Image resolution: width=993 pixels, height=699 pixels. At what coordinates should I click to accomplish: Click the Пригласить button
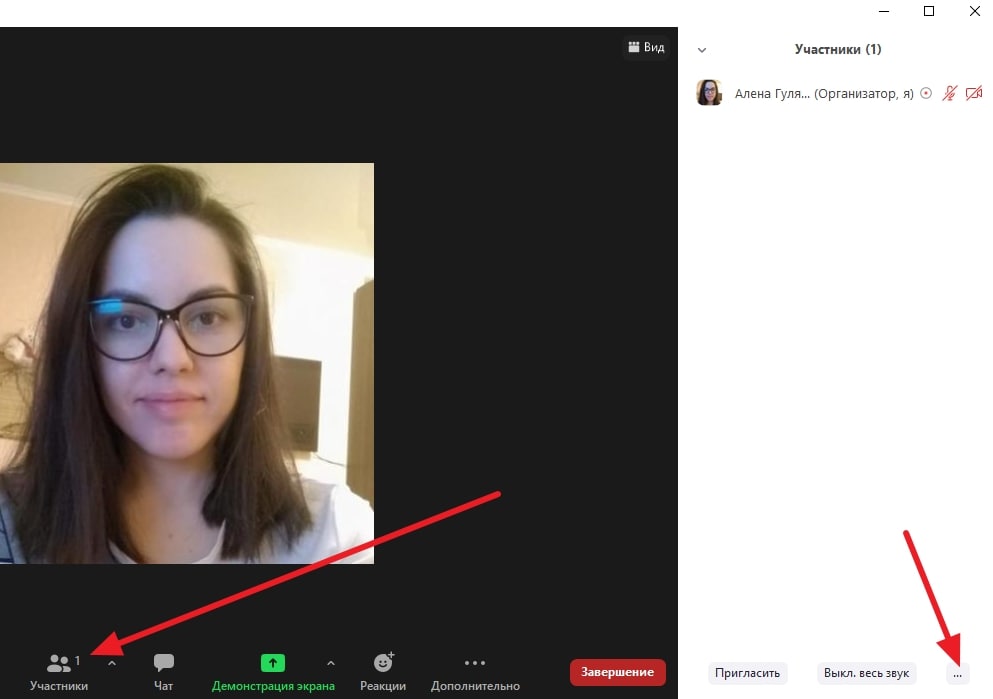[x=747, y=673]
